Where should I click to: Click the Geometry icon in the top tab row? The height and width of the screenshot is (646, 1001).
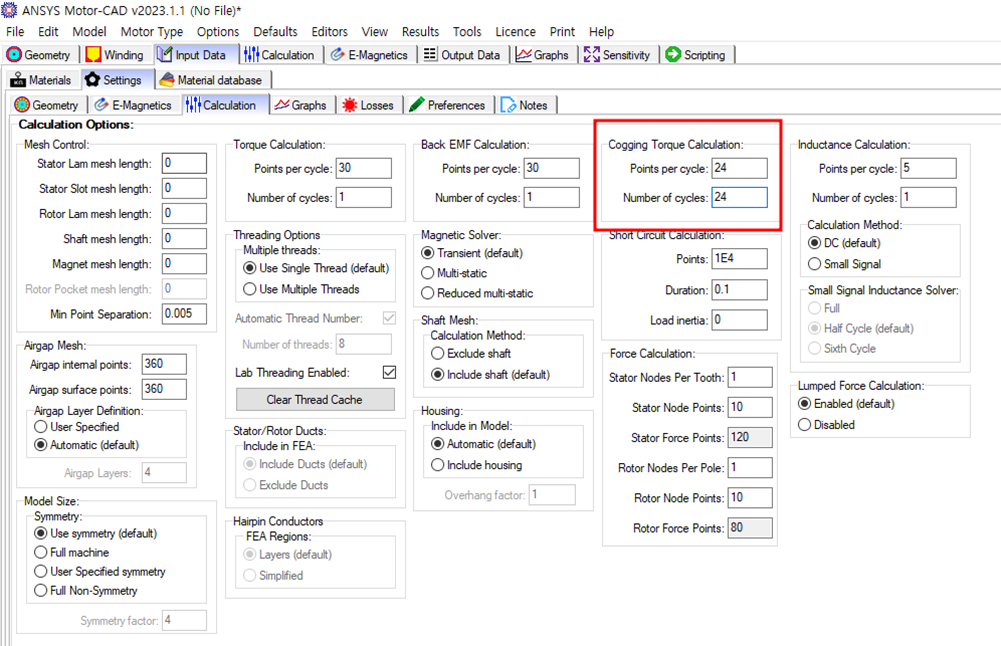[13, 55]
